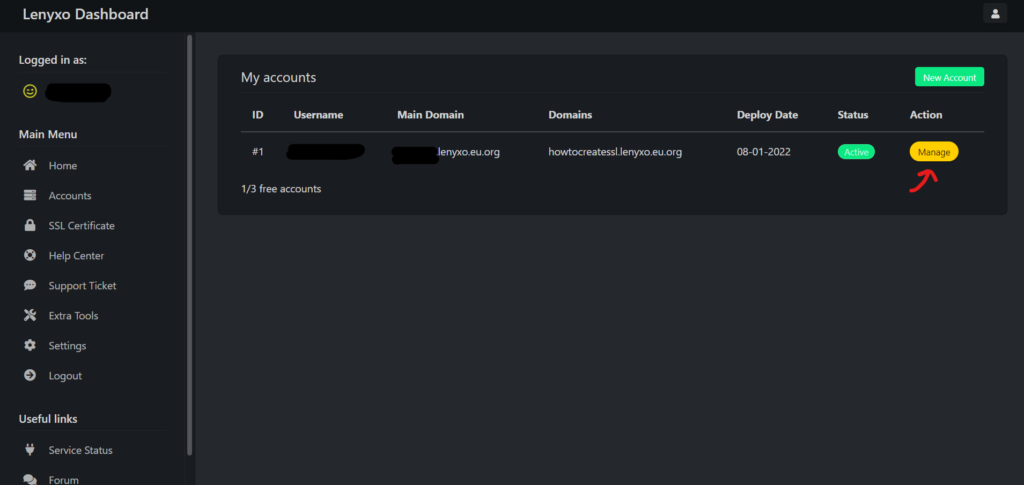Click the SSL Certificate padlock icon
Image resolution: width=1024 pixels, height=485 pixels.
point(30,225)
